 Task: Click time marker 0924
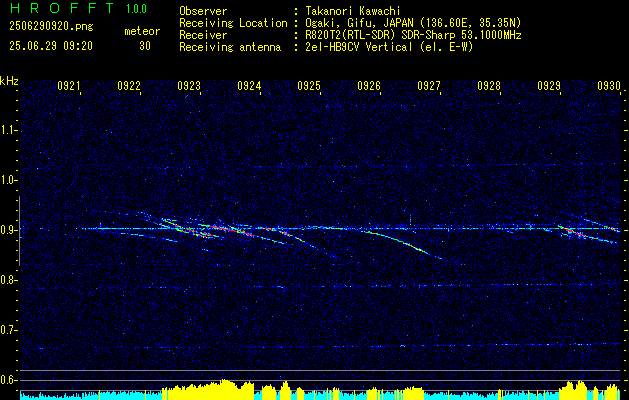tap(249, 86)
